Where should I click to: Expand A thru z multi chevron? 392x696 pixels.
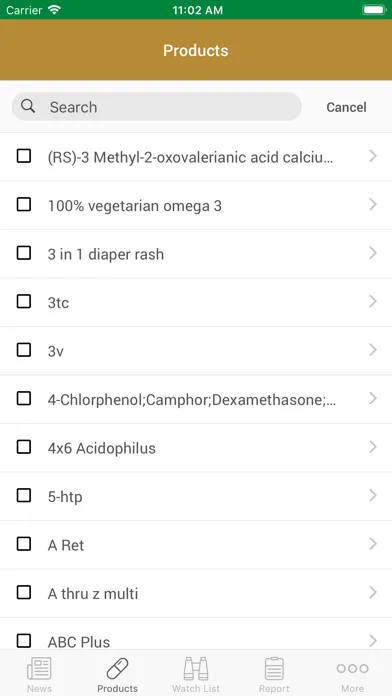(x=373, y=593)
